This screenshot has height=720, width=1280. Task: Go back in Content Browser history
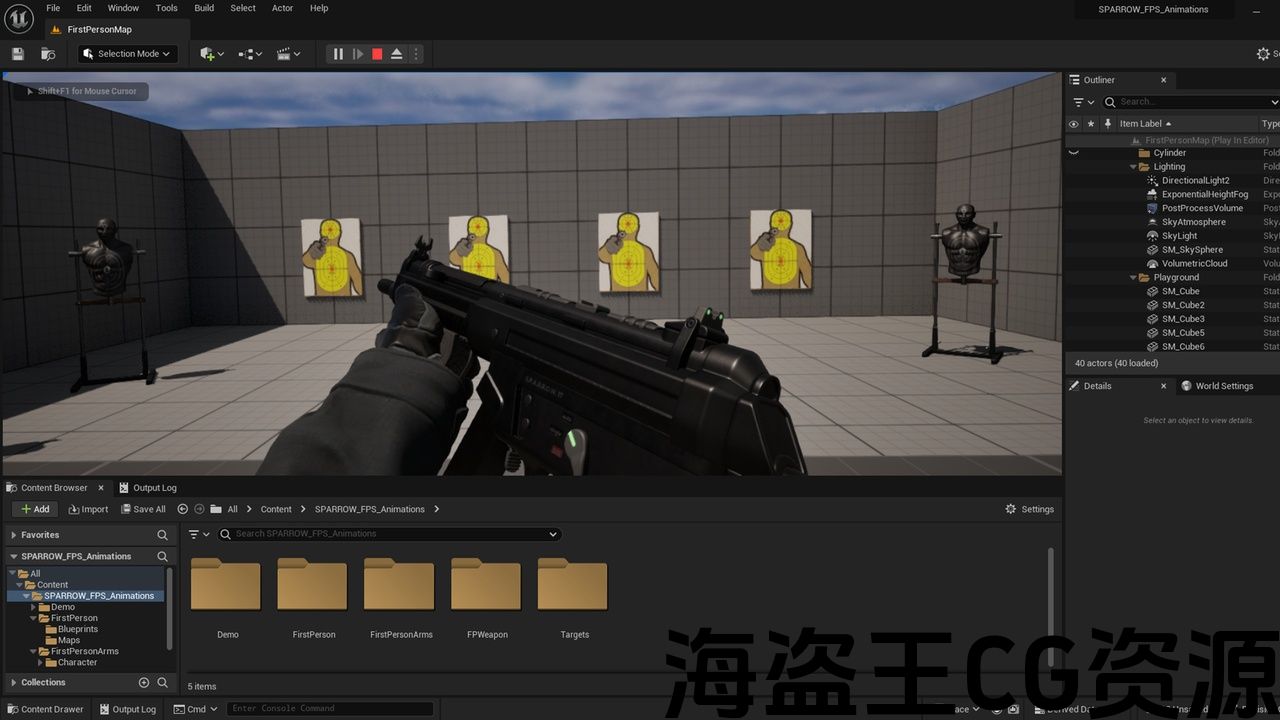(x=183, y=509)
